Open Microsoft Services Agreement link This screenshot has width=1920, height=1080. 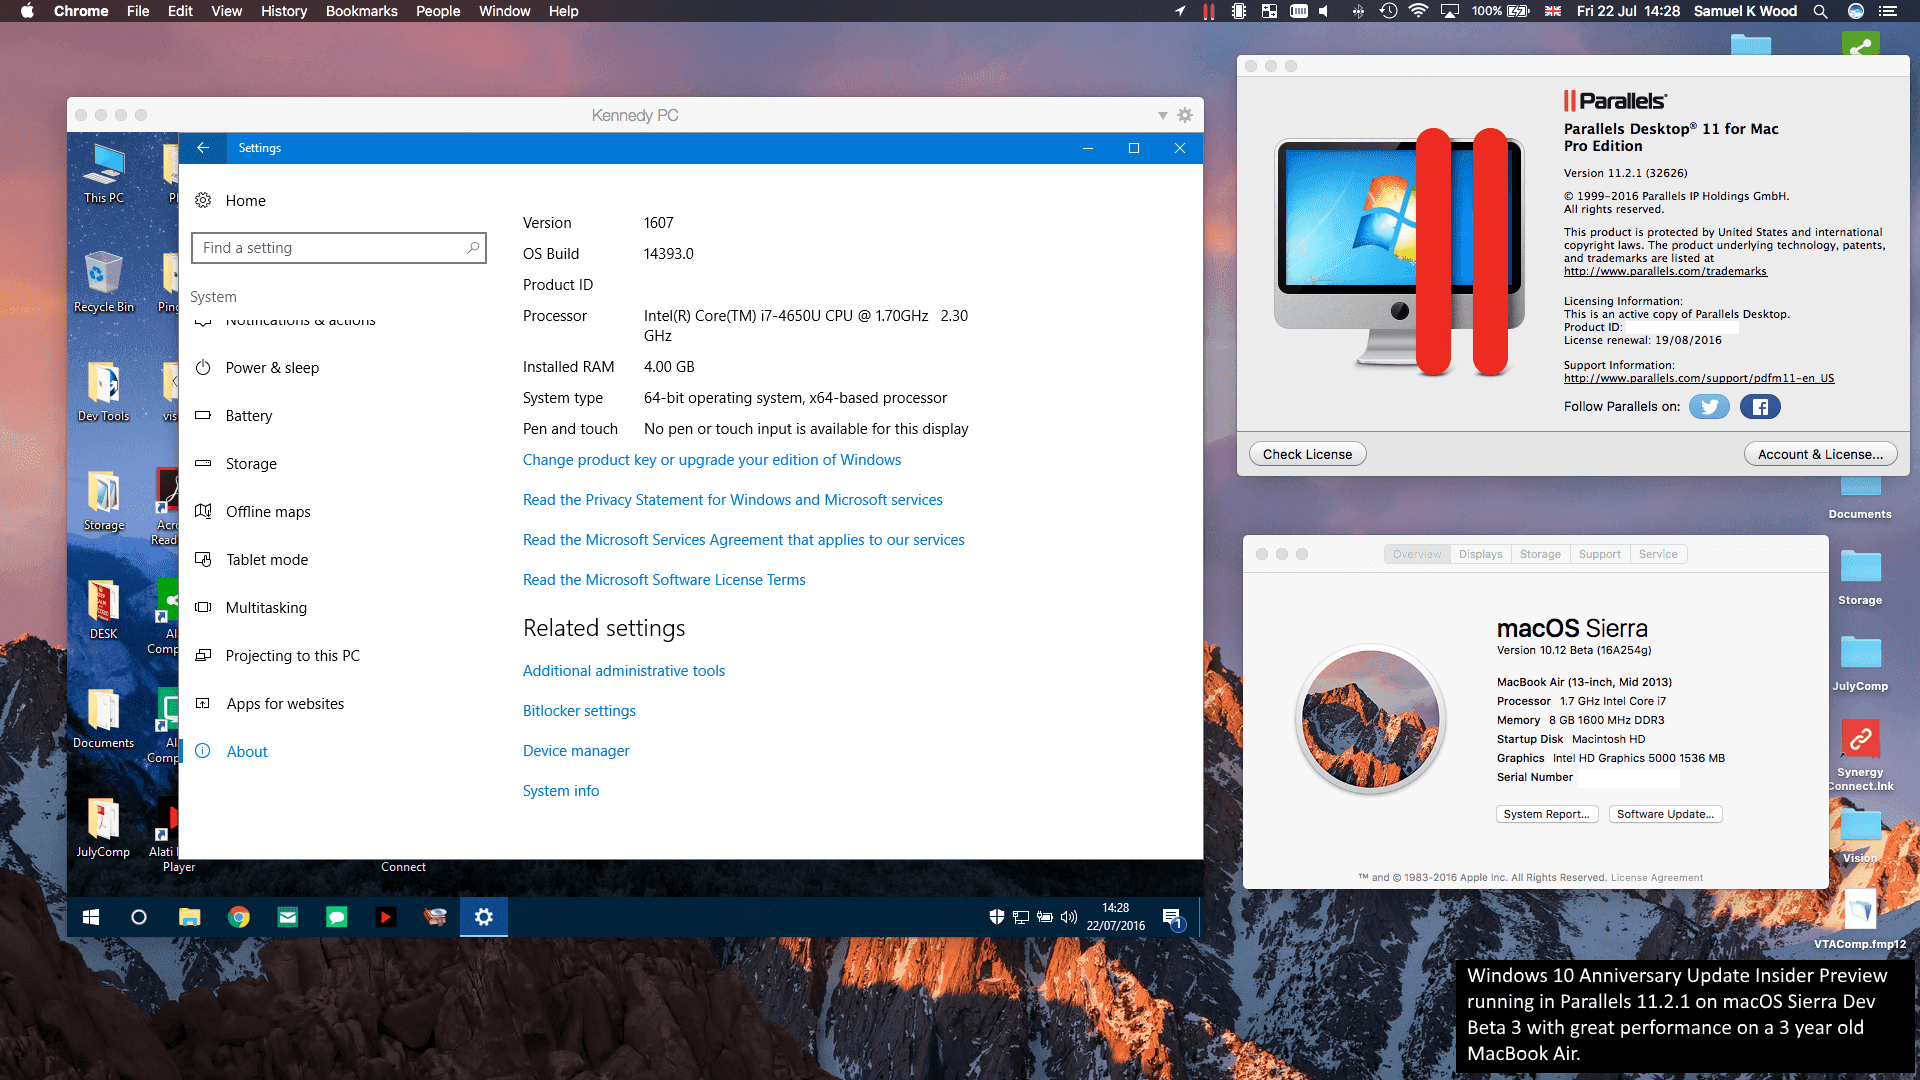pos(744,540)
